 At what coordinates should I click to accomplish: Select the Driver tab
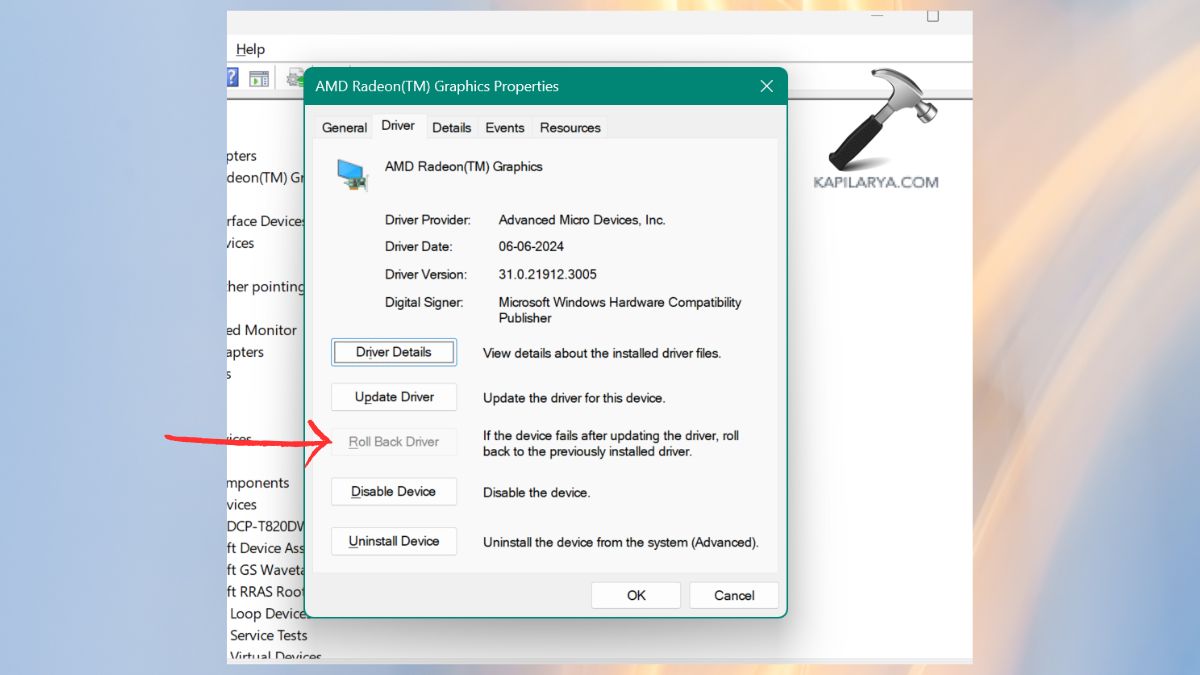[398, 126]
